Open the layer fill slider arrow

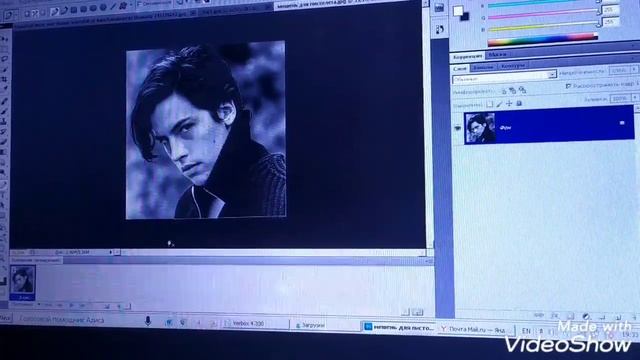pyautogui.click(x=635, y=98)
